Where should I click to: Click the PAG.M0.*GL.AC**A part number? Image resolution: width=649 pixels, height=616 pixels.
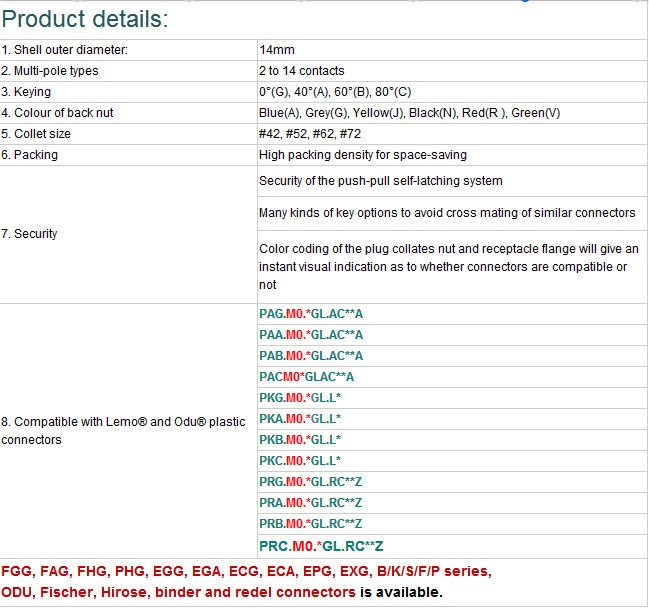point(311,314)
